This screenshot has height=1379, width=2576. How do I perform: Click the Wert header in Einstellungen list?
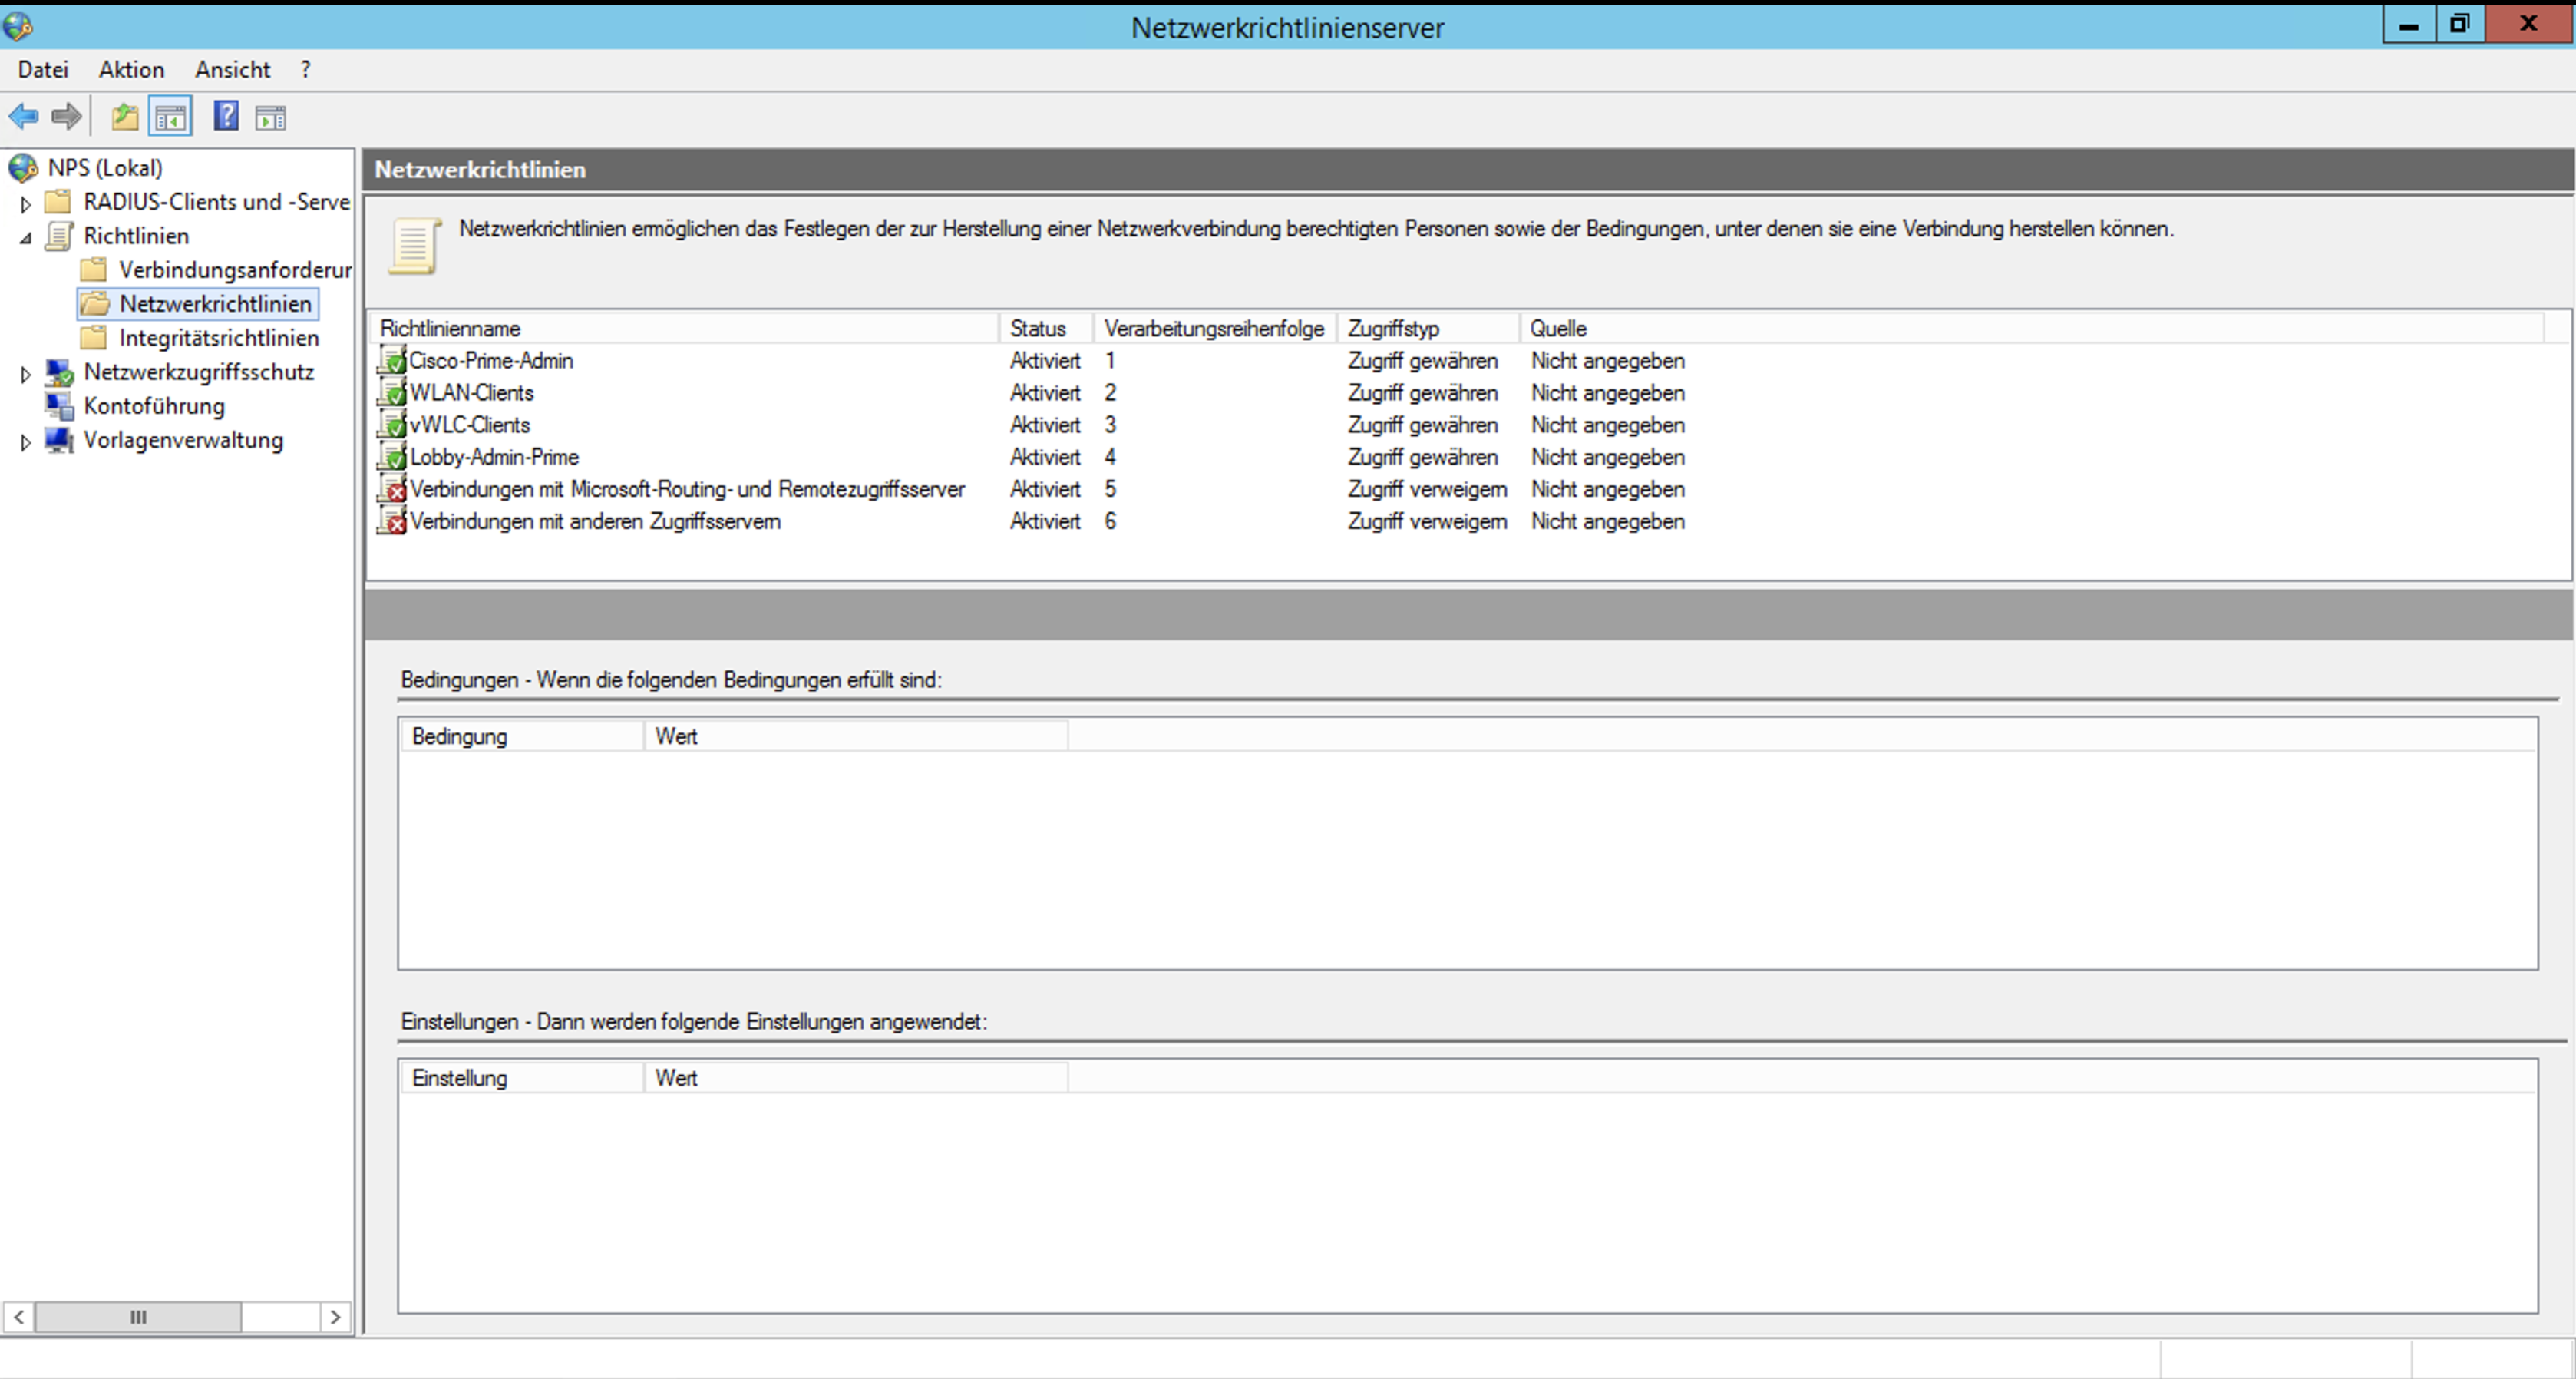pos(857,1078)
